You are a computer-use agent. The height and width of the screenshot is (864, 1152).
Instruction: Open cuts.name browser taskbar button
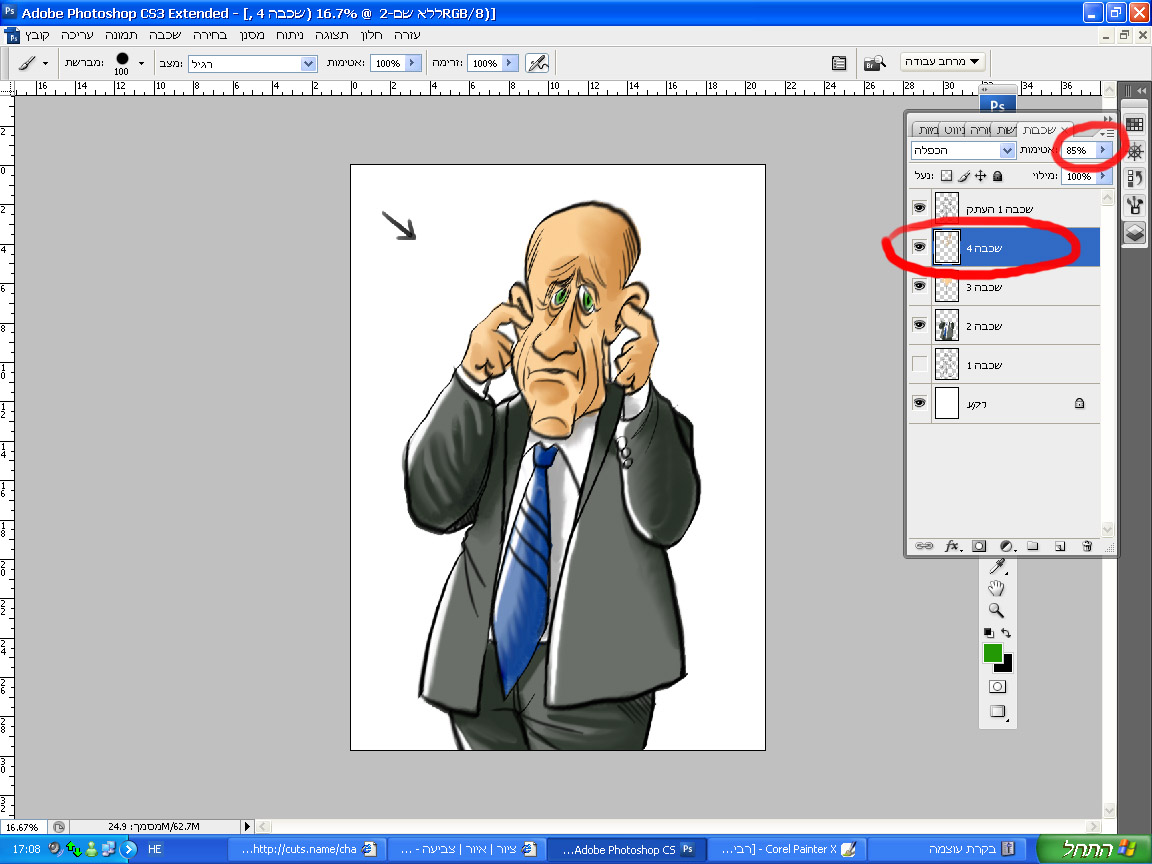point(307,849)
